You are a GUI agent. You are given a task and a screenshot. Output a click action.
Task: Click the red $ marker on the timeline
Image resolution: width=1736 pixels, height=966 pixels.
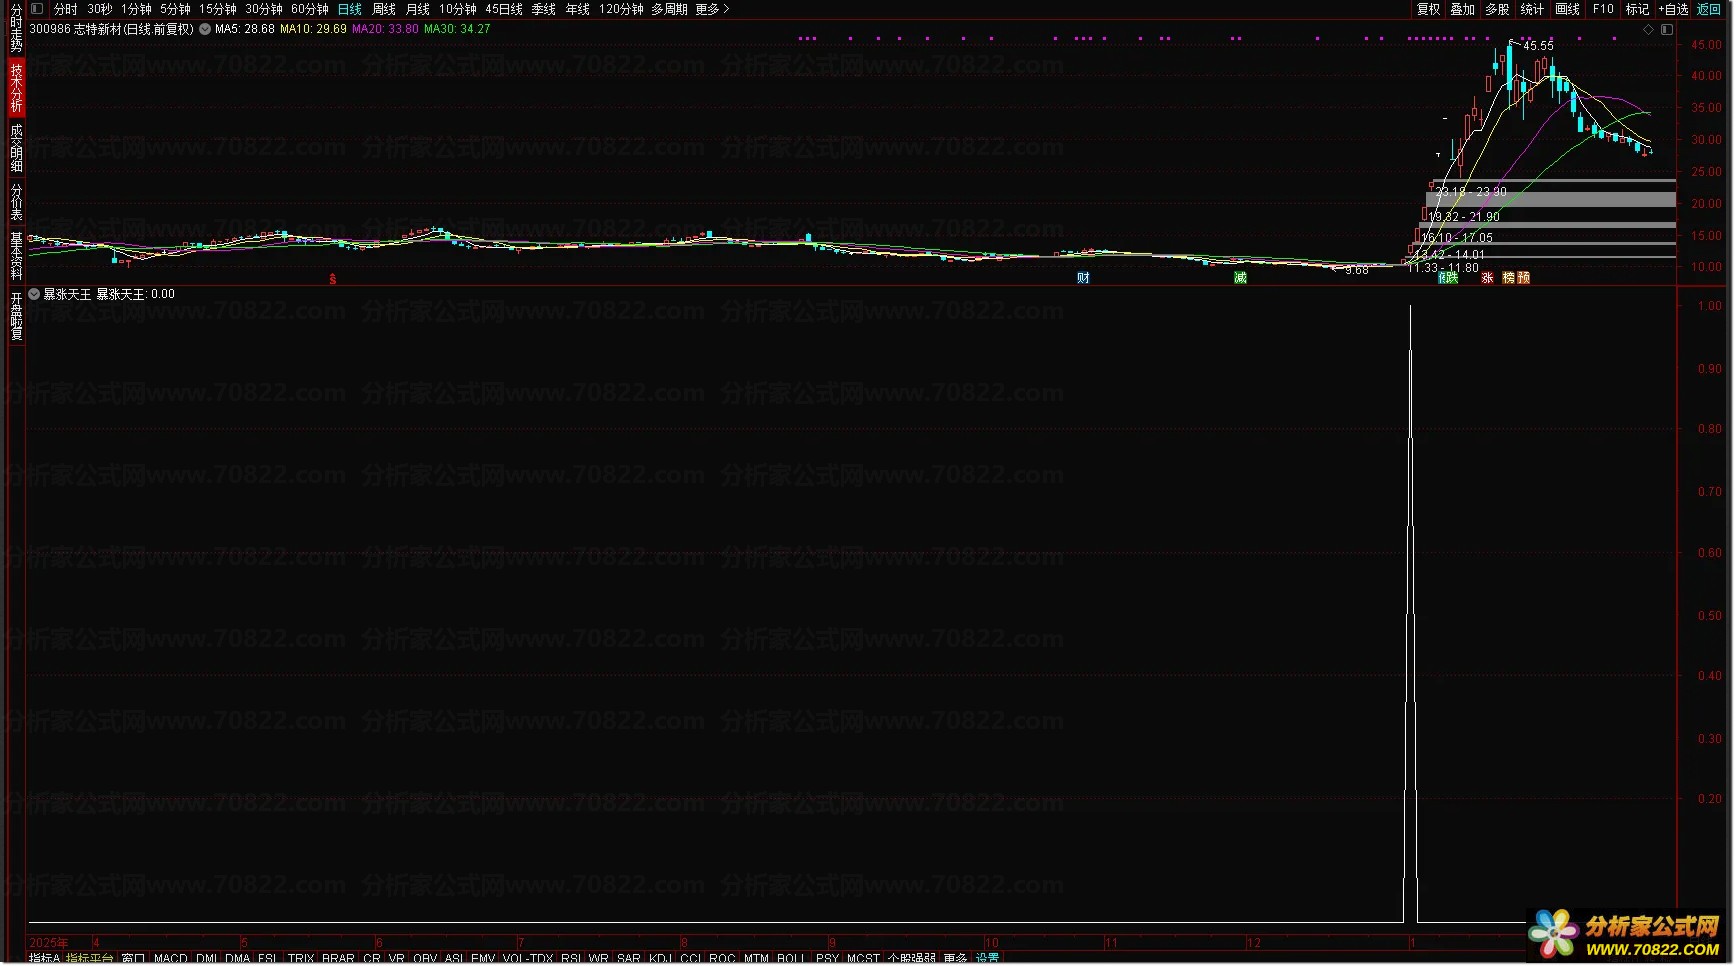pos(333,279)
